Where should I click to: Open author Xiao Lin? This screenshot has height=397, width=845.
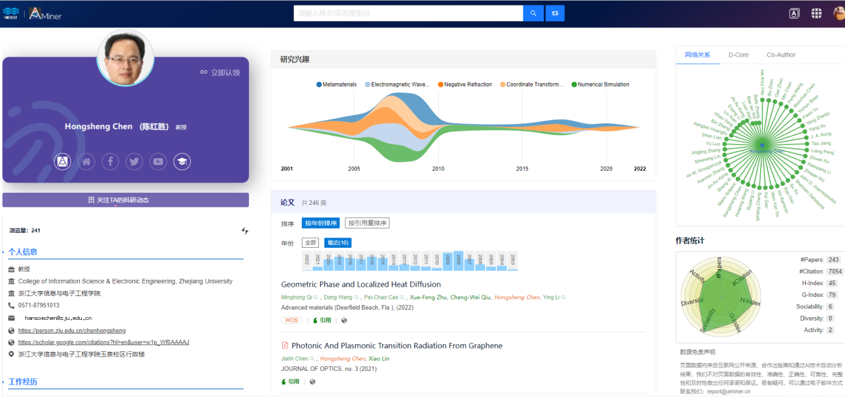[379, 359]
